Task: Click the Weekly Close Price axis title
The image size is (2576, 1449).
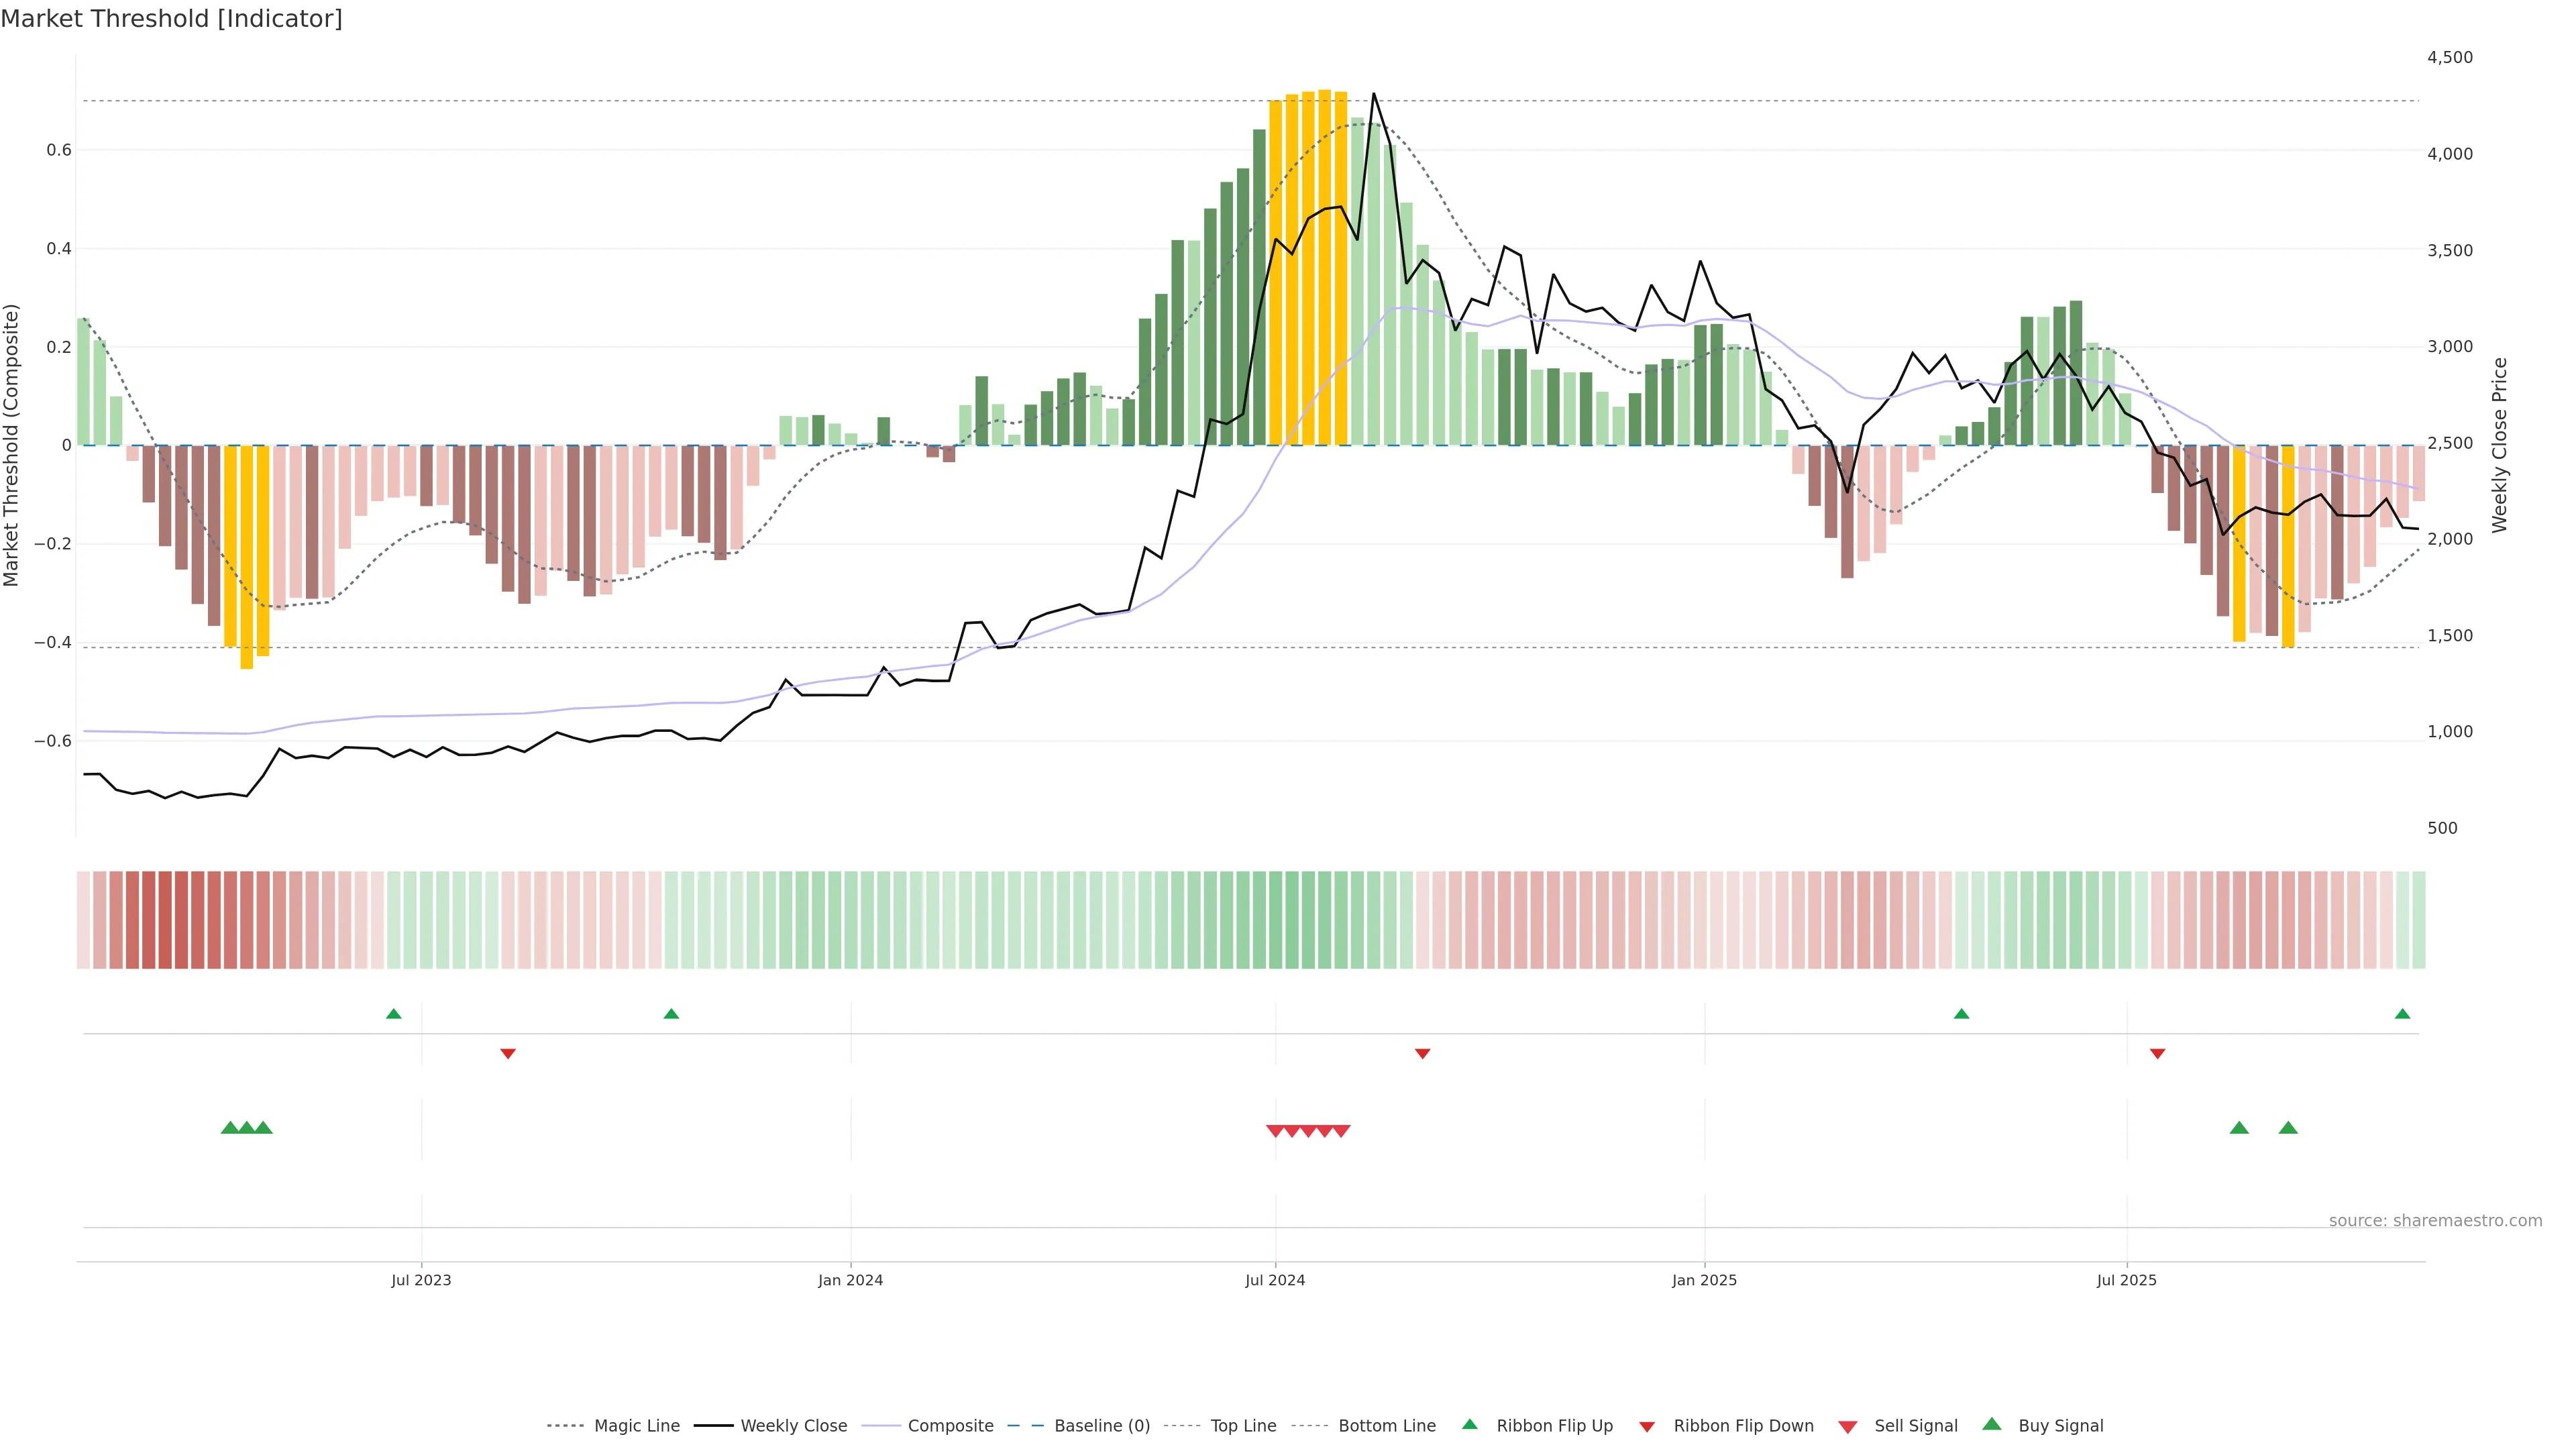Action: tap(2500, 445)
